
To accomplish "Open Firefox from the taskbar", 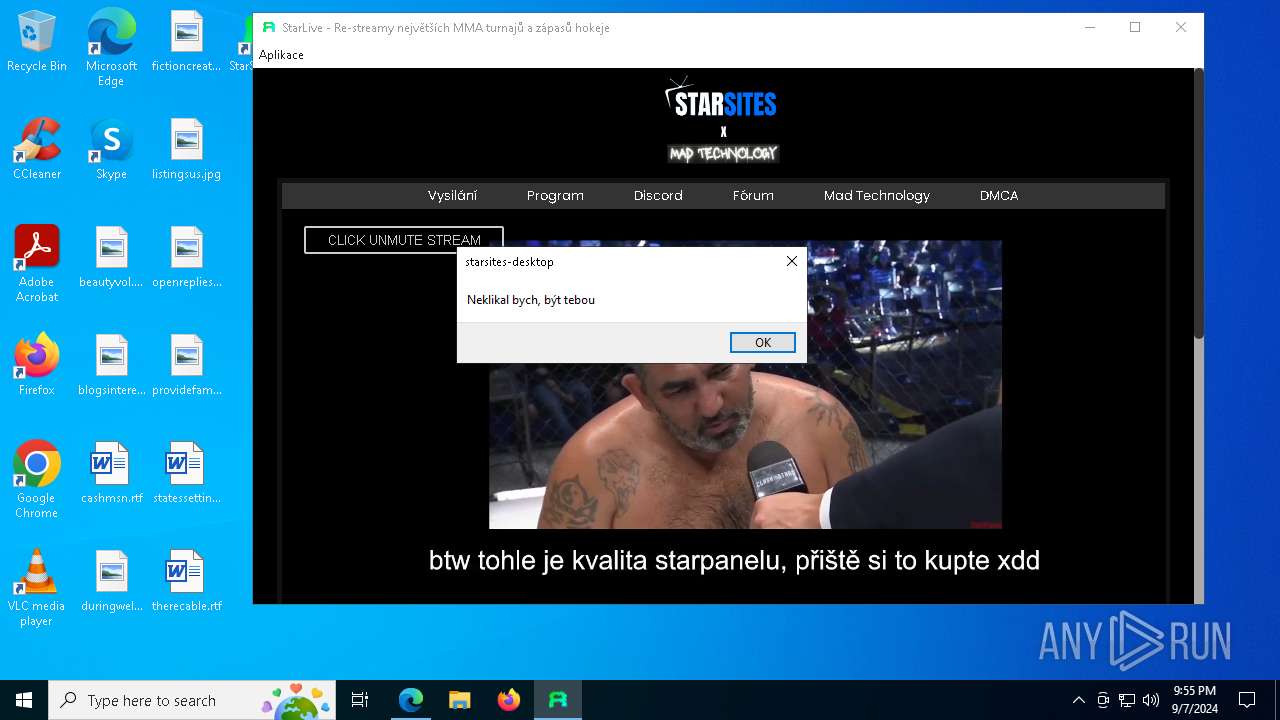I will click(508, 700).
